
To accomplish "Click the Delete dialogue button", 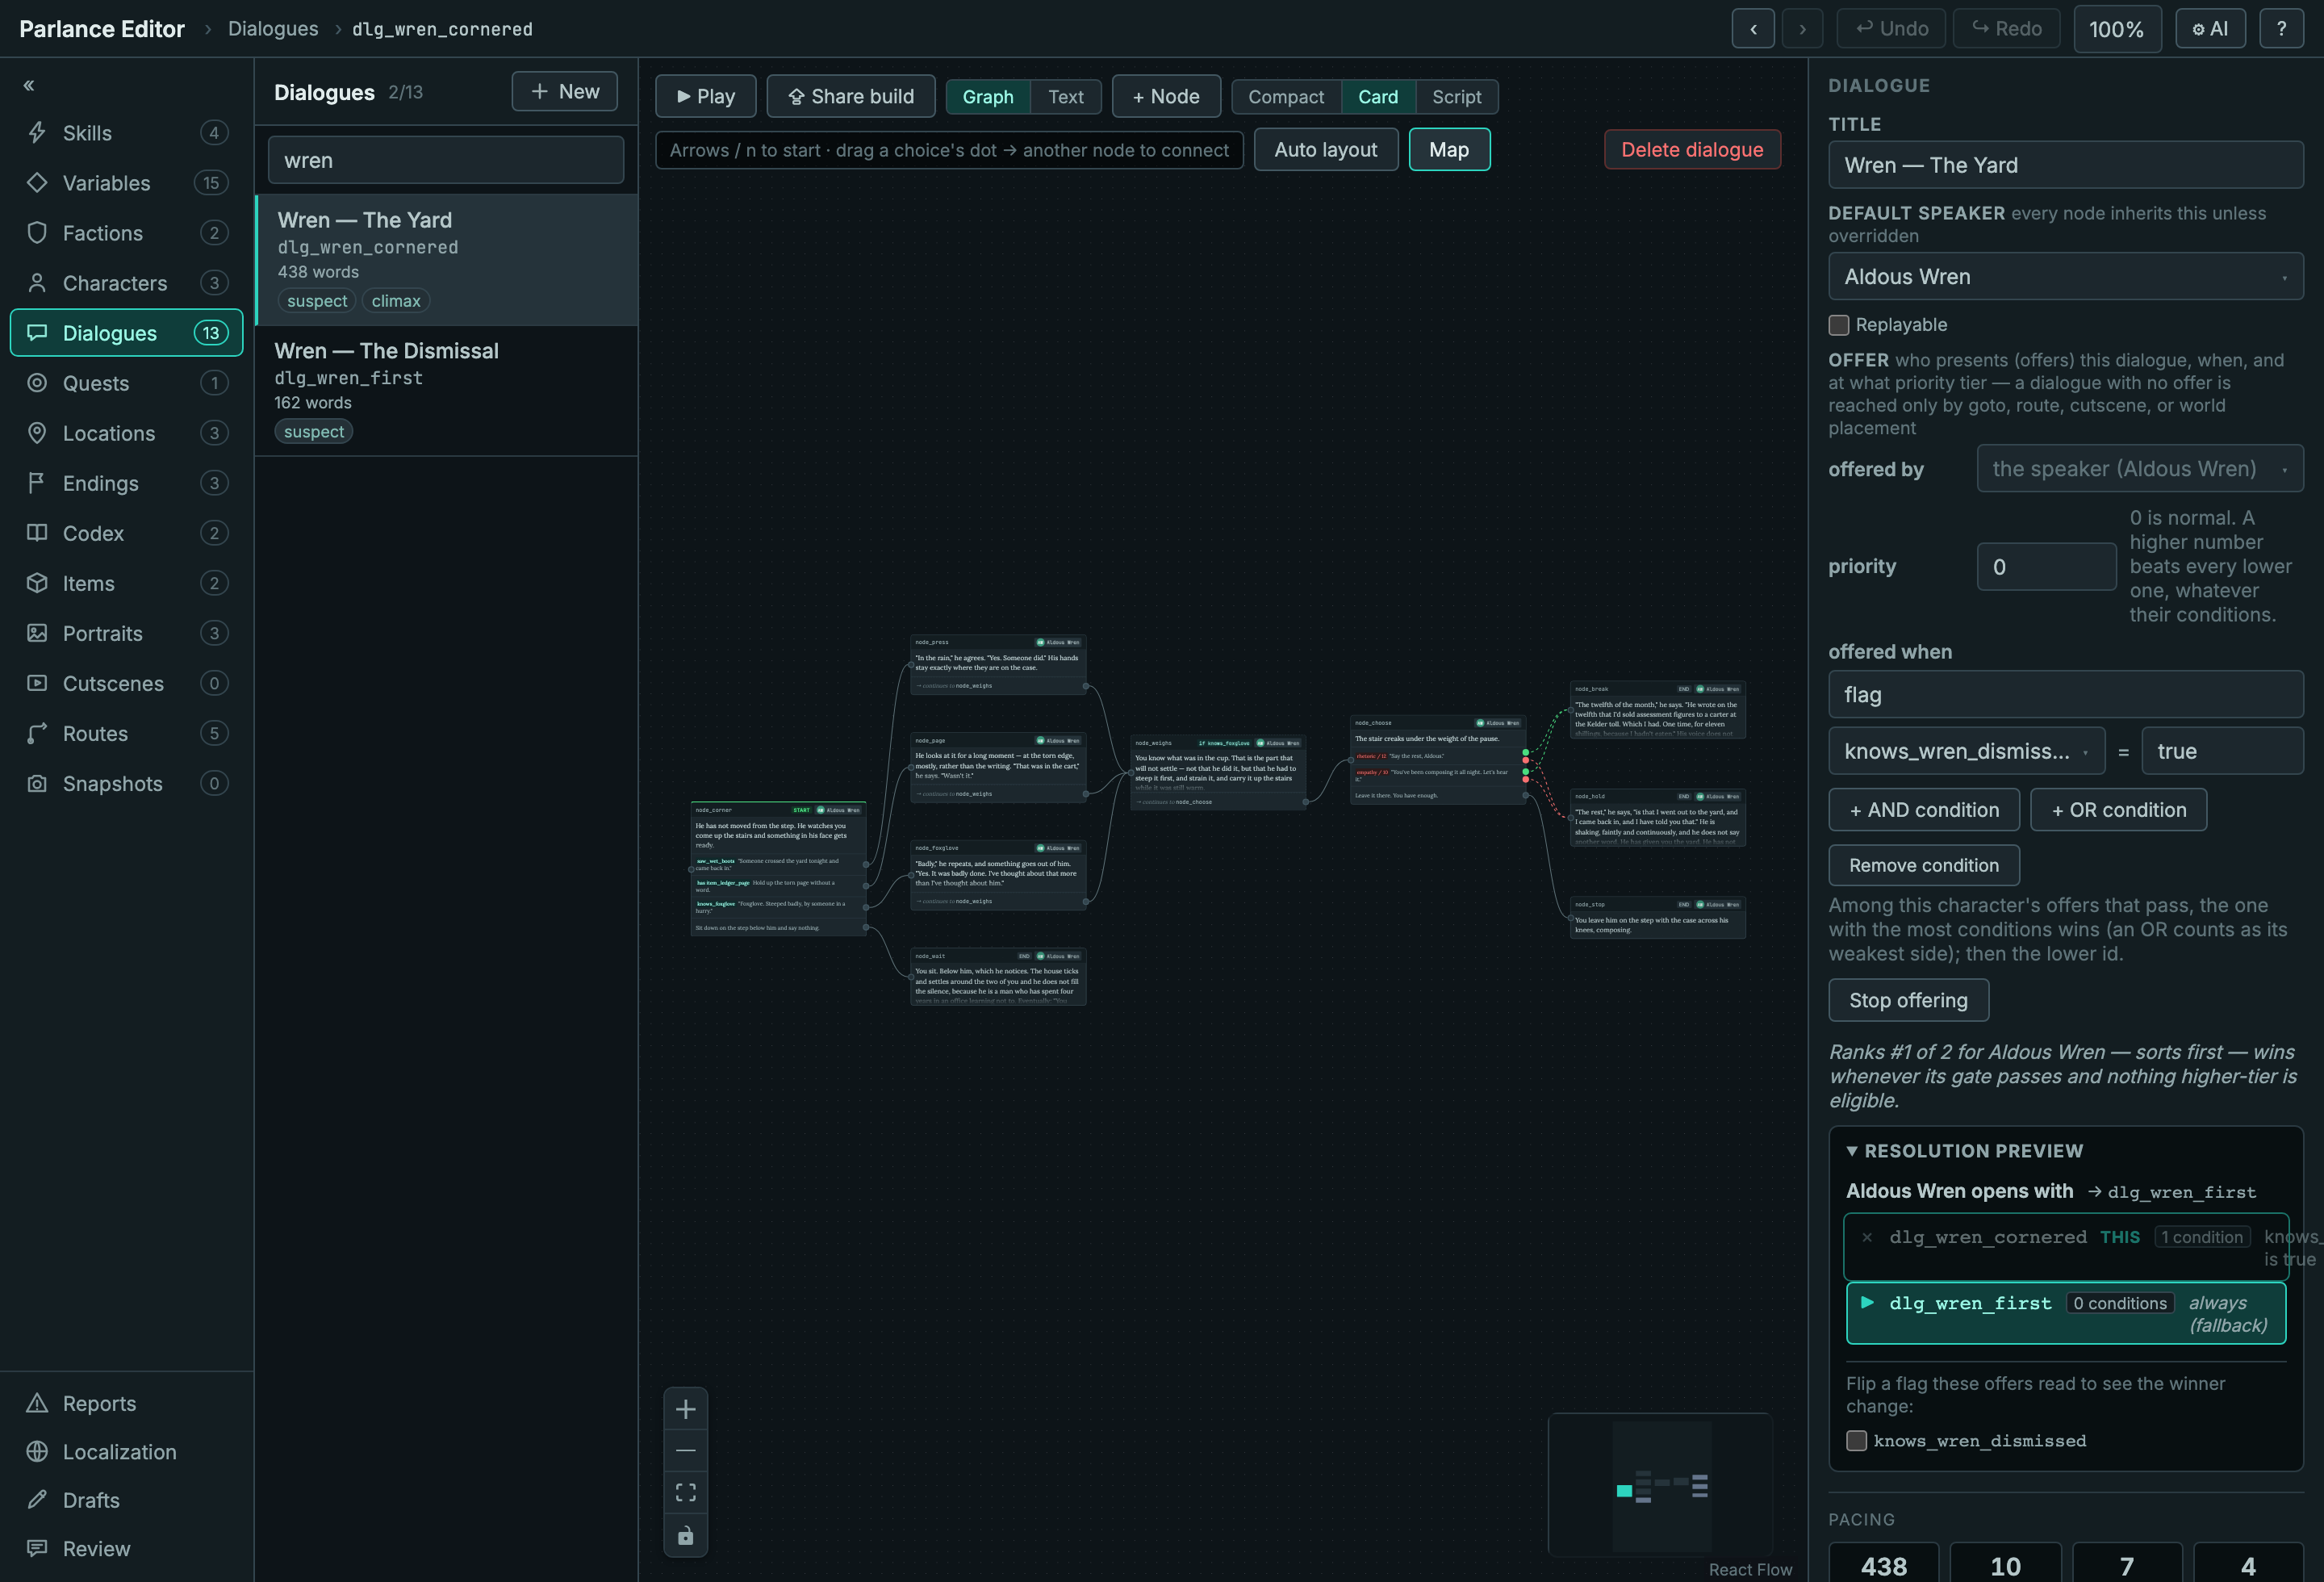I will coord(1692,150).
